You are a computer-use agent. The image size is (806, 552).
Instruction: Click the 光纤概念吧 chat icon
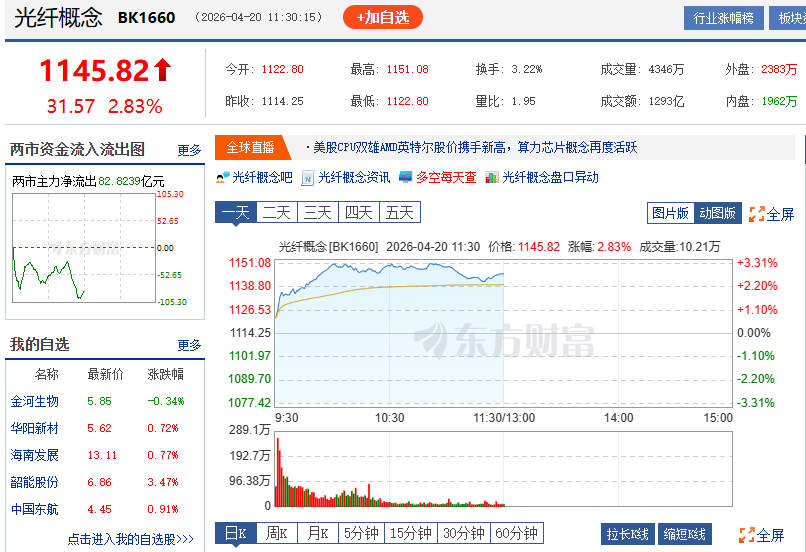click(x=223, y=178)
